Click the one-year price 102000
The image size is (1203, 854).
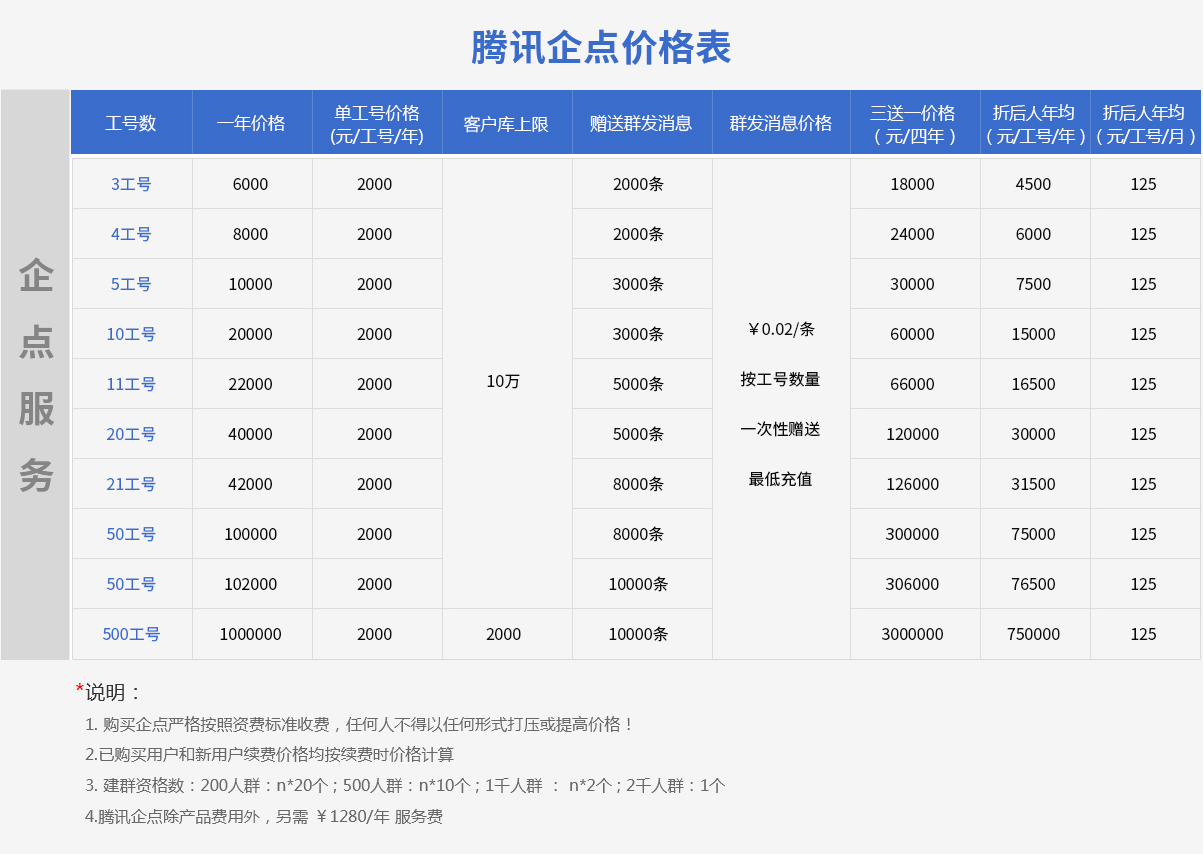click(251, 584)
